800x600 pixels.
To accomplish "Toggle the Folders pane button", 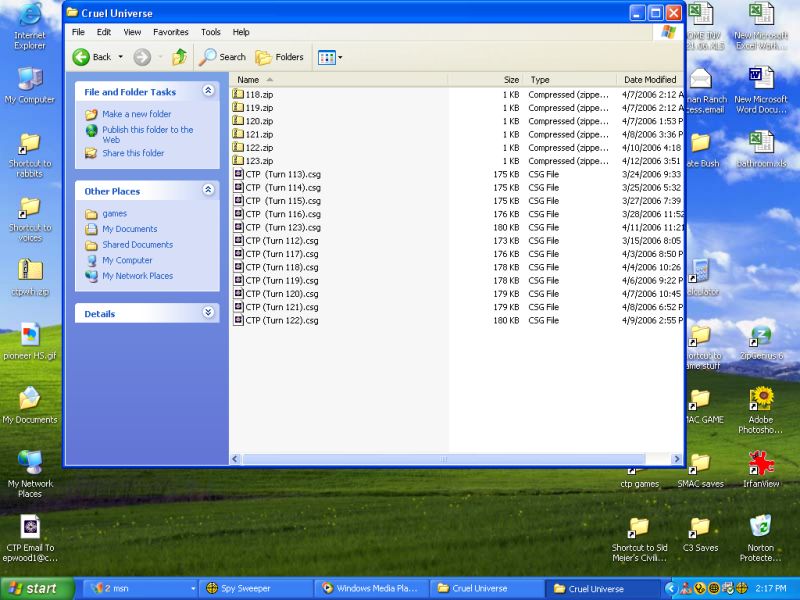I will [279, 57].
